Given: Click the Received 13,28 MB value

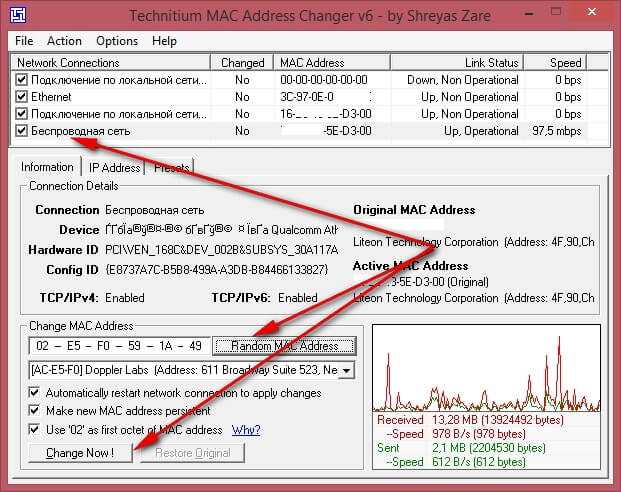Looking at the screenshot, I should (497, 420).
